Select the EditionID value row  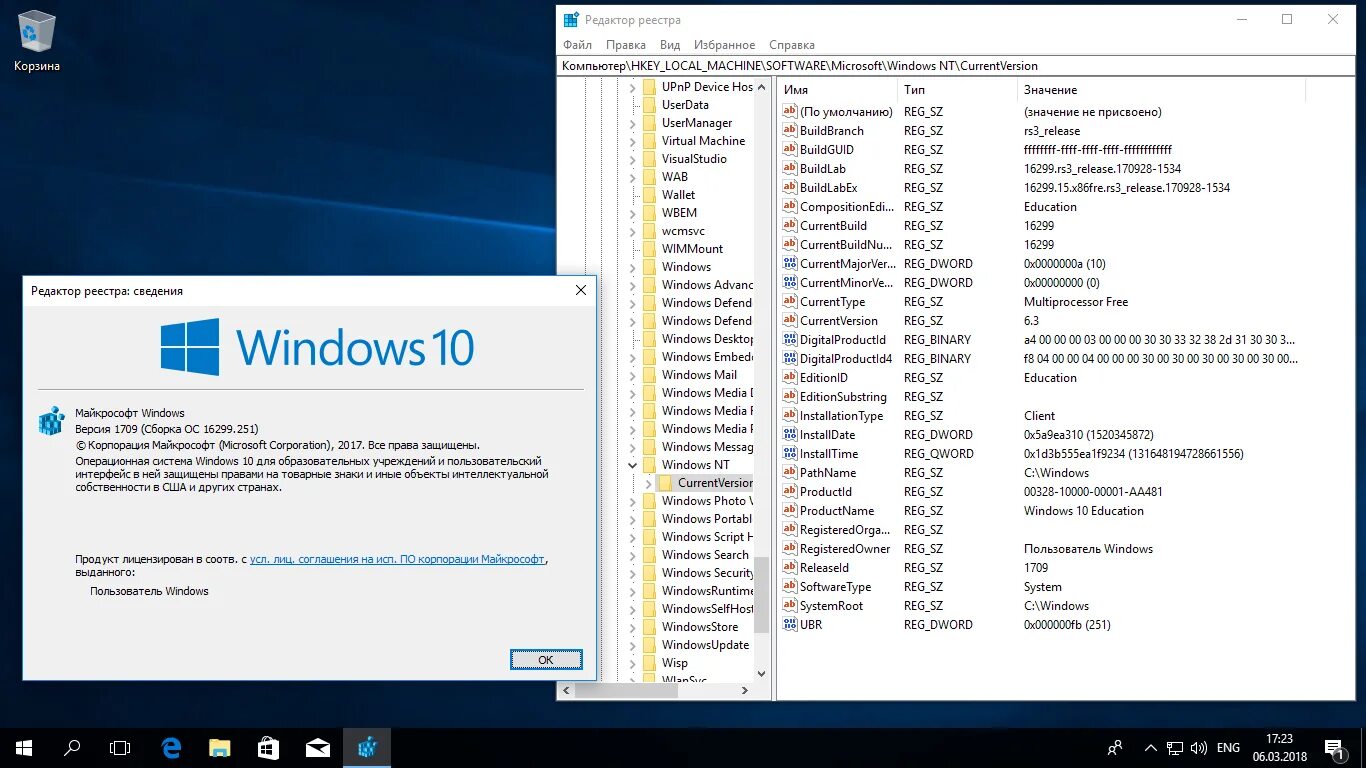(x=1040, y=378)
